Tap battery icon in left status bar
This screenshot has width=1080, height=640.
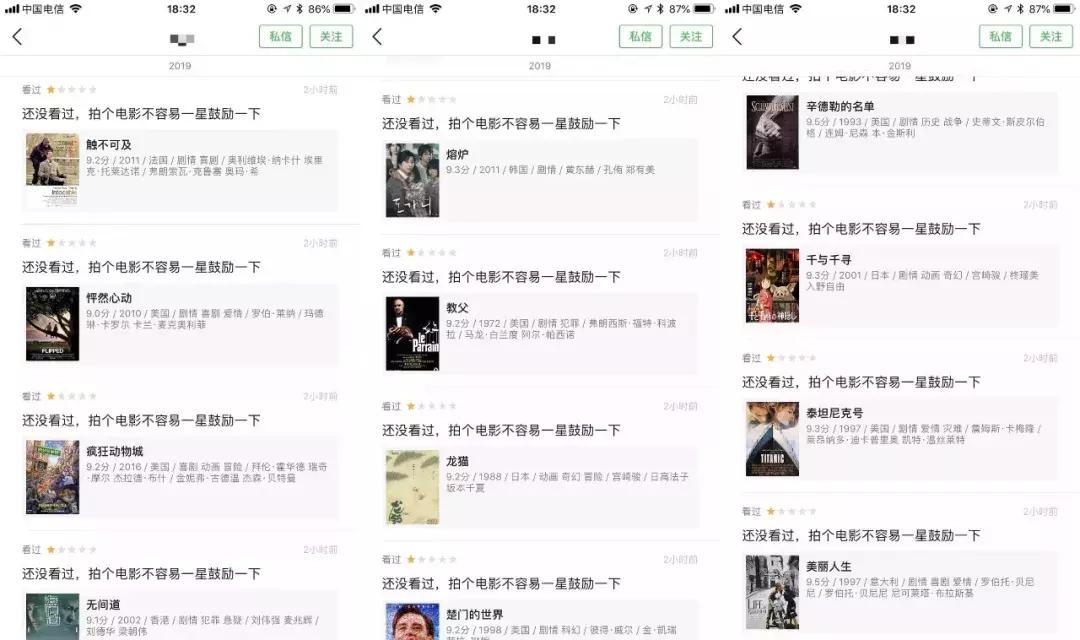tap(344, 9)
